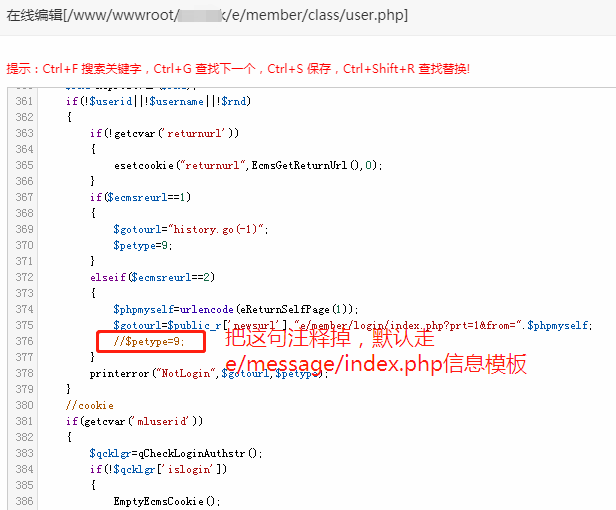
Task: Click line number 361 in the gutter
Action: coord(24,101)
